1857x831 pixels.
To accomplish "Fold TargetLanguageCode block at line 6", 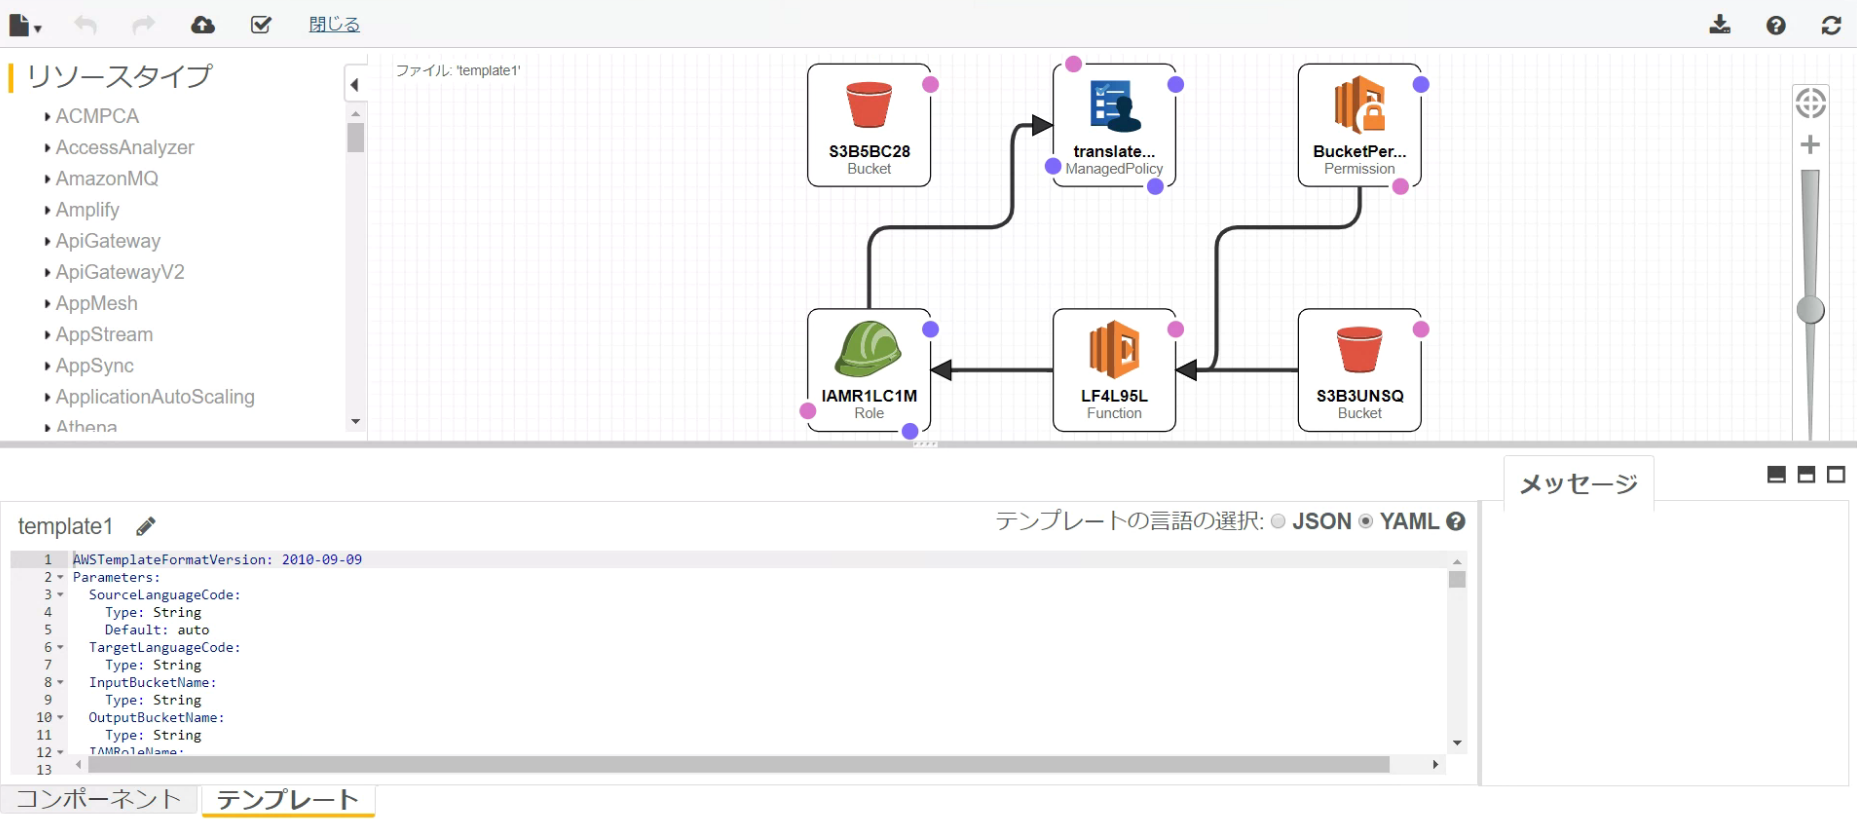I will 60,648.
